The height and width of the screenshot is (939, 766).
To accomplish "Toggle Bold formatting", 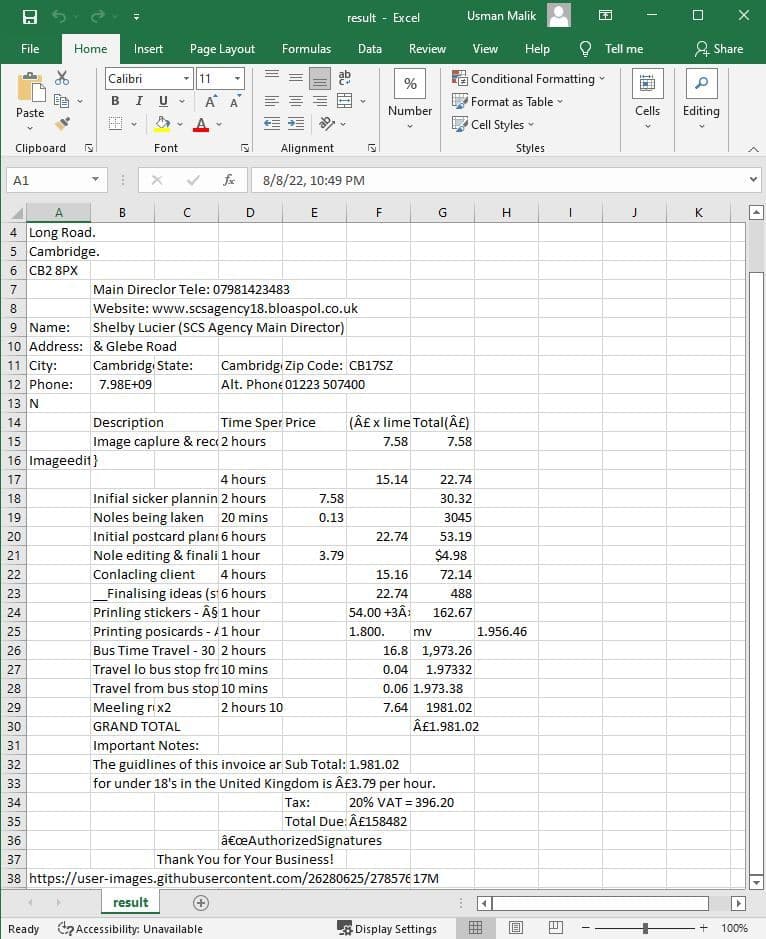I will (115, 101).
